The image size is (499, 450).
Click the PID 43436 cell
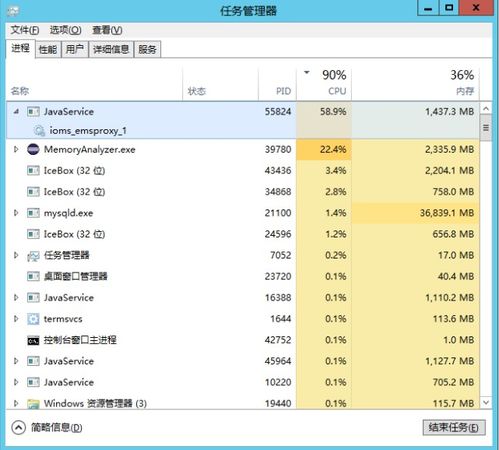point(278,171)
